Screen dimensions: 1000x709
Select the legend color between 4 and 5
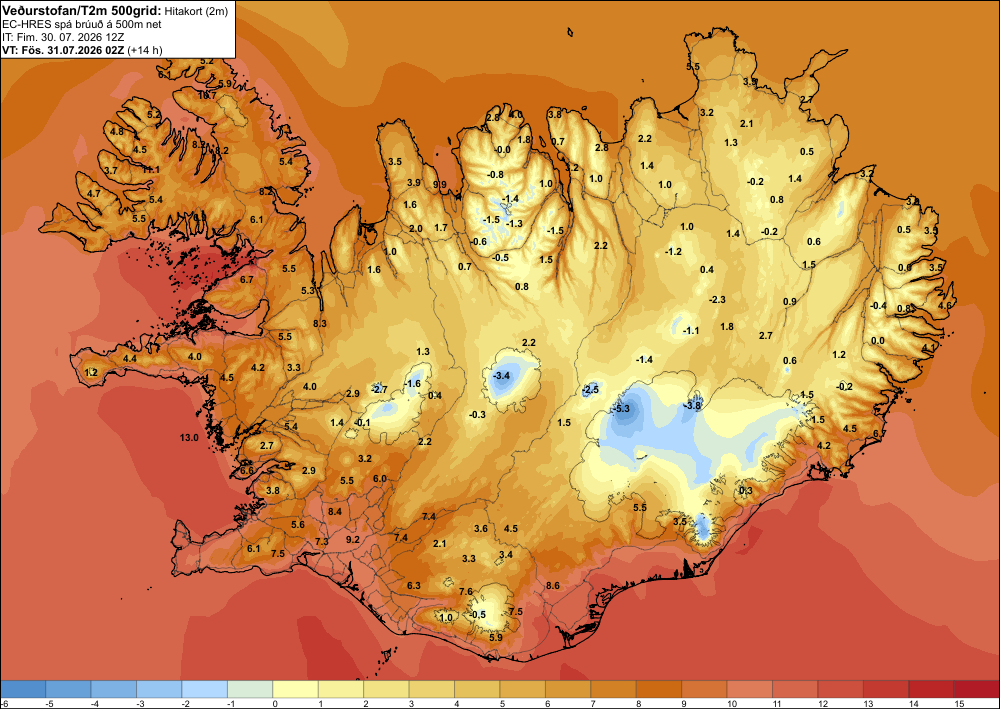(477, 689)
